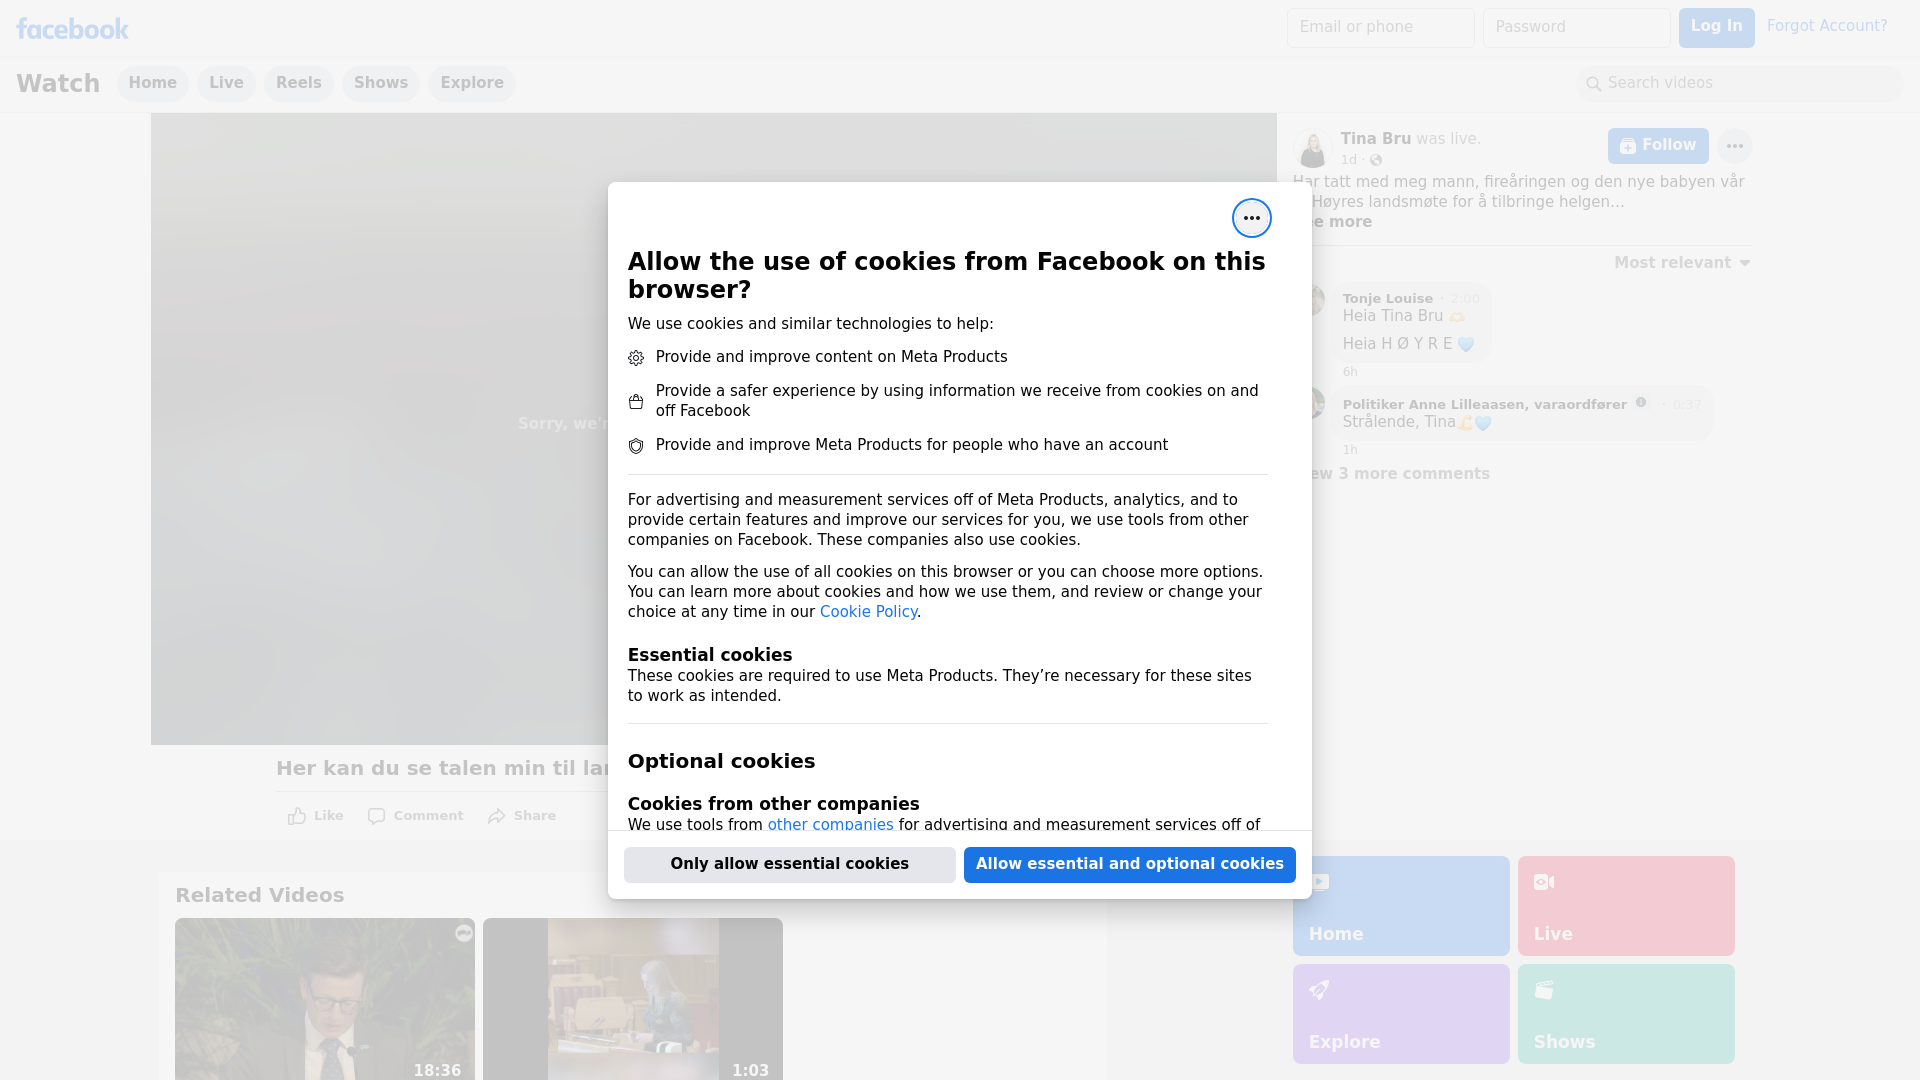Viewport: 1920px width, 1080px height.
Task: Click the Related Videos heading
Action: [259, 896]
